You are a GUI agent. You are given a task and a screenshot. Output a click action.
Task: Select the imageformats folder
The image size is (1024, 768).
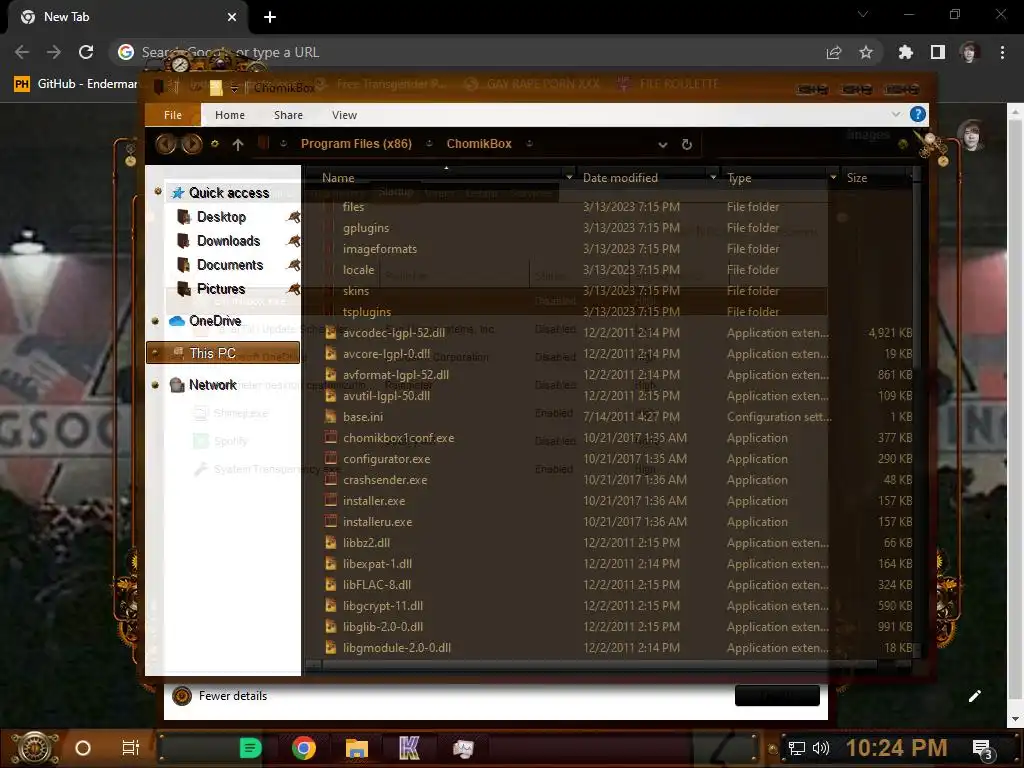pos(379,249)
